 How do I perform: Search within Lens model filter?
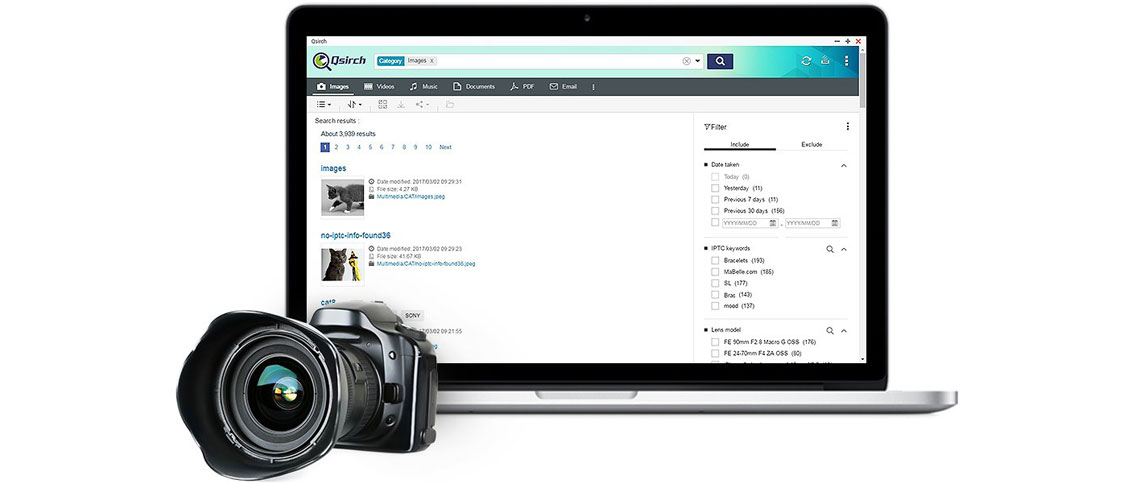pyautogui.click(x=829, y=330)
